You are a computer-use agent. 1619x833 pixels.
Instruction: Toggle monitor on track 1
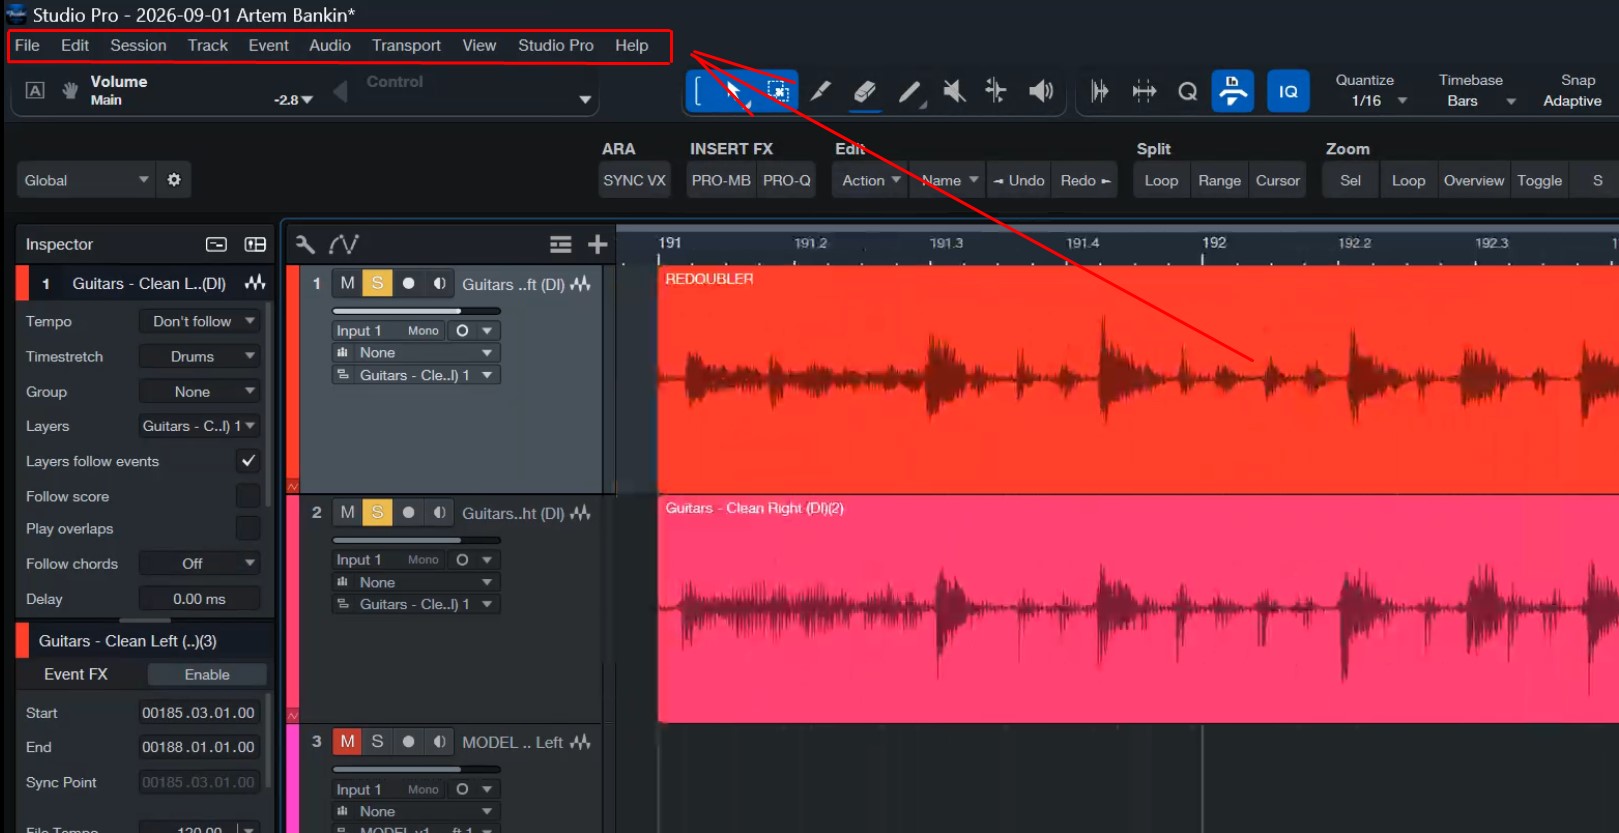[x=439, y=283]
